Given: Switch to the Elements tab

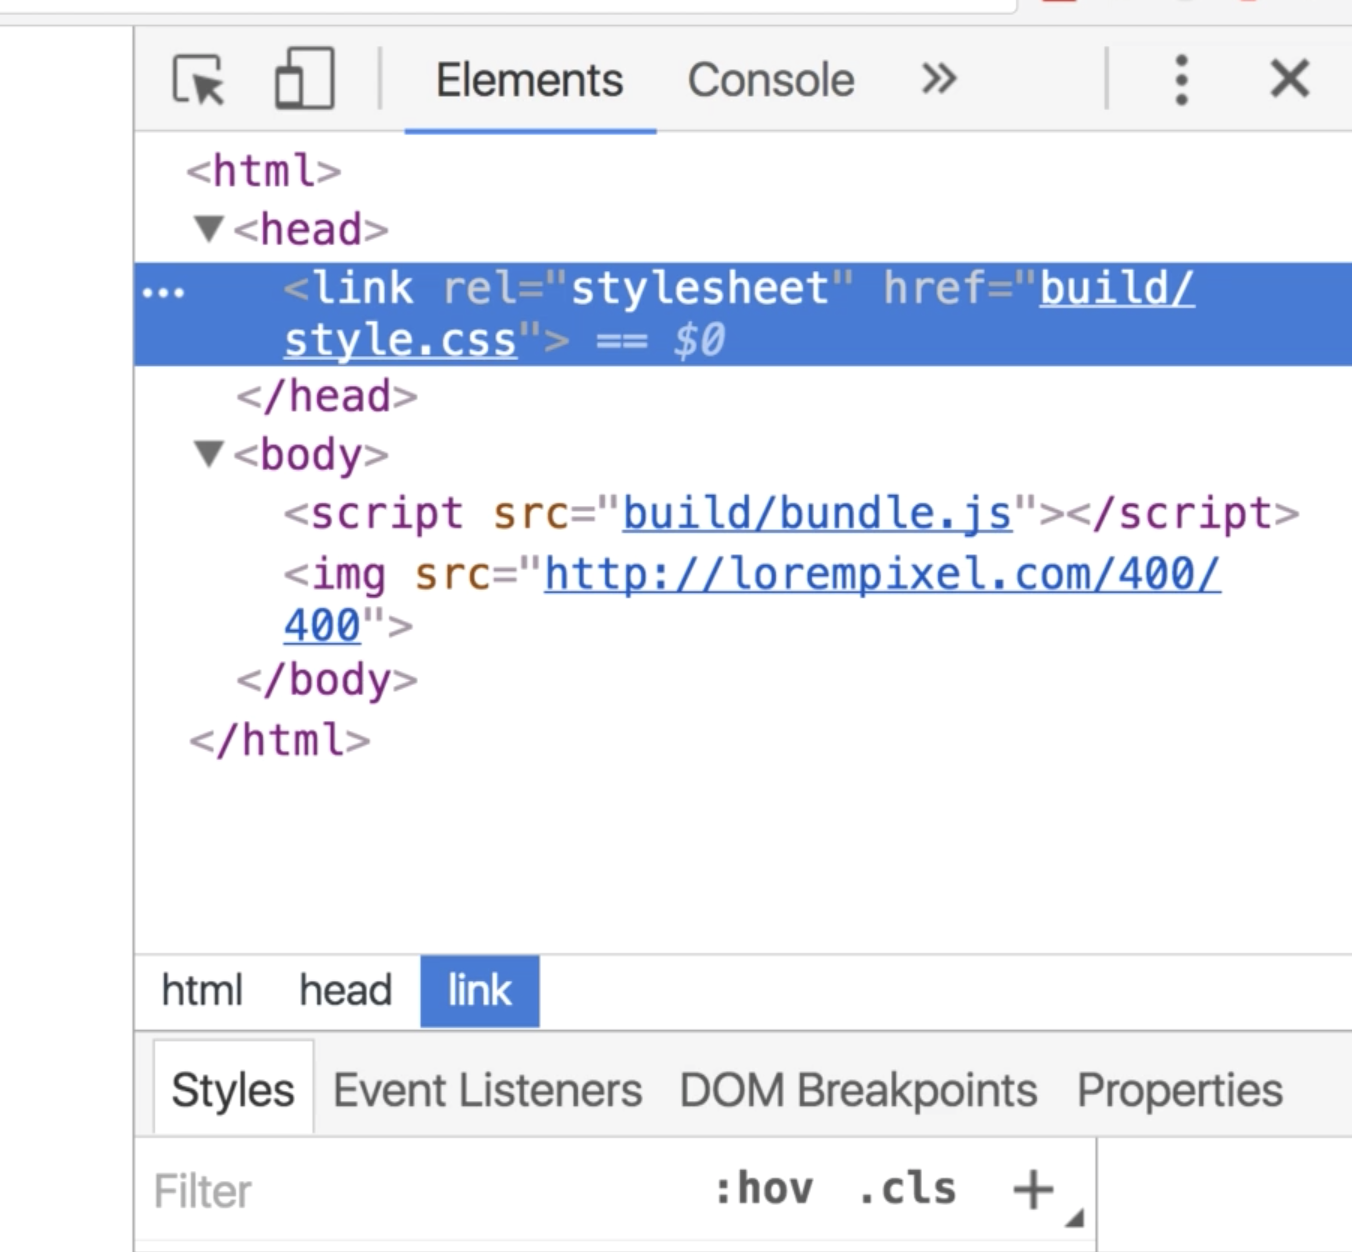Looking at the screenshot, I should 529,80.
